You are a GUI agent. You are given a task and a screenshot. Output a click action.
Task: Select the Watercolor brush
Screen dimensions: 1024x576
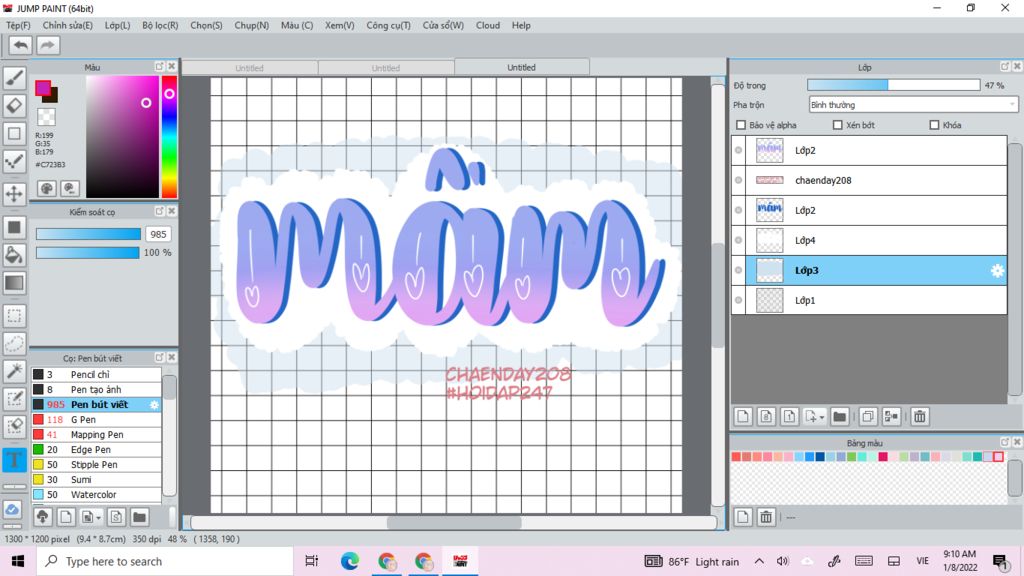96,494
